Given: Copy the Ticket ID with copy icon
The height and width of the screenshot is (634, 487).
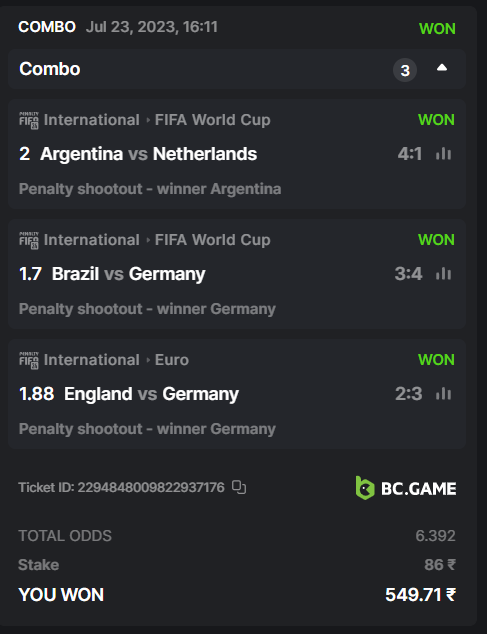Looking at the screenshot, I should click(239, 487).
